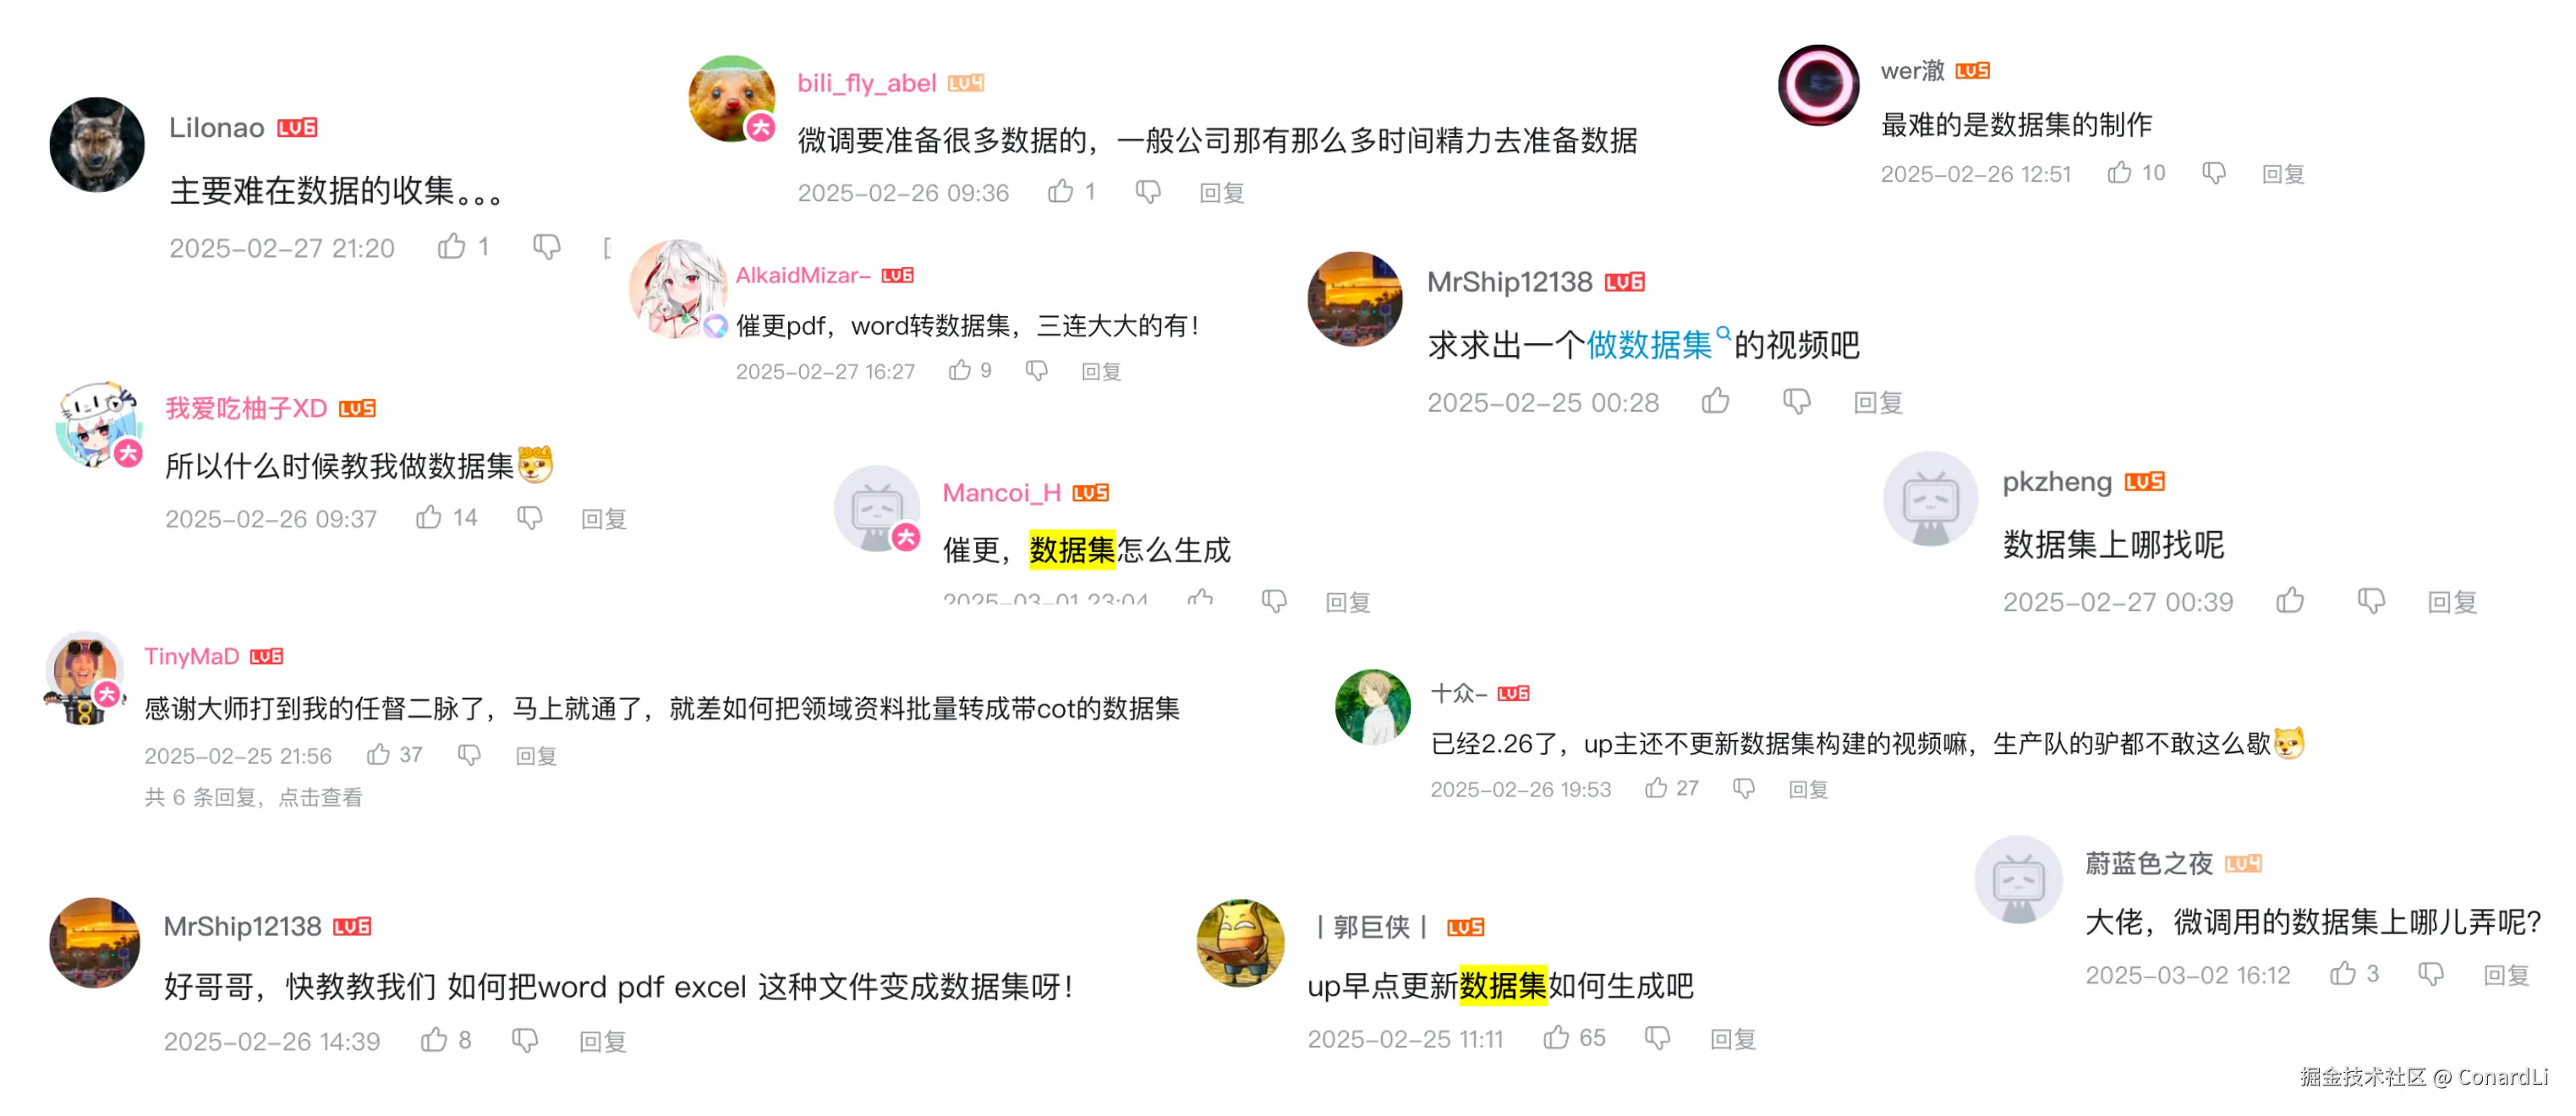Screen dimensions: 2576x1116
Task: Like pkzheng's comment 数据集上哪找呢
Action: click(x=2290, y=600)
